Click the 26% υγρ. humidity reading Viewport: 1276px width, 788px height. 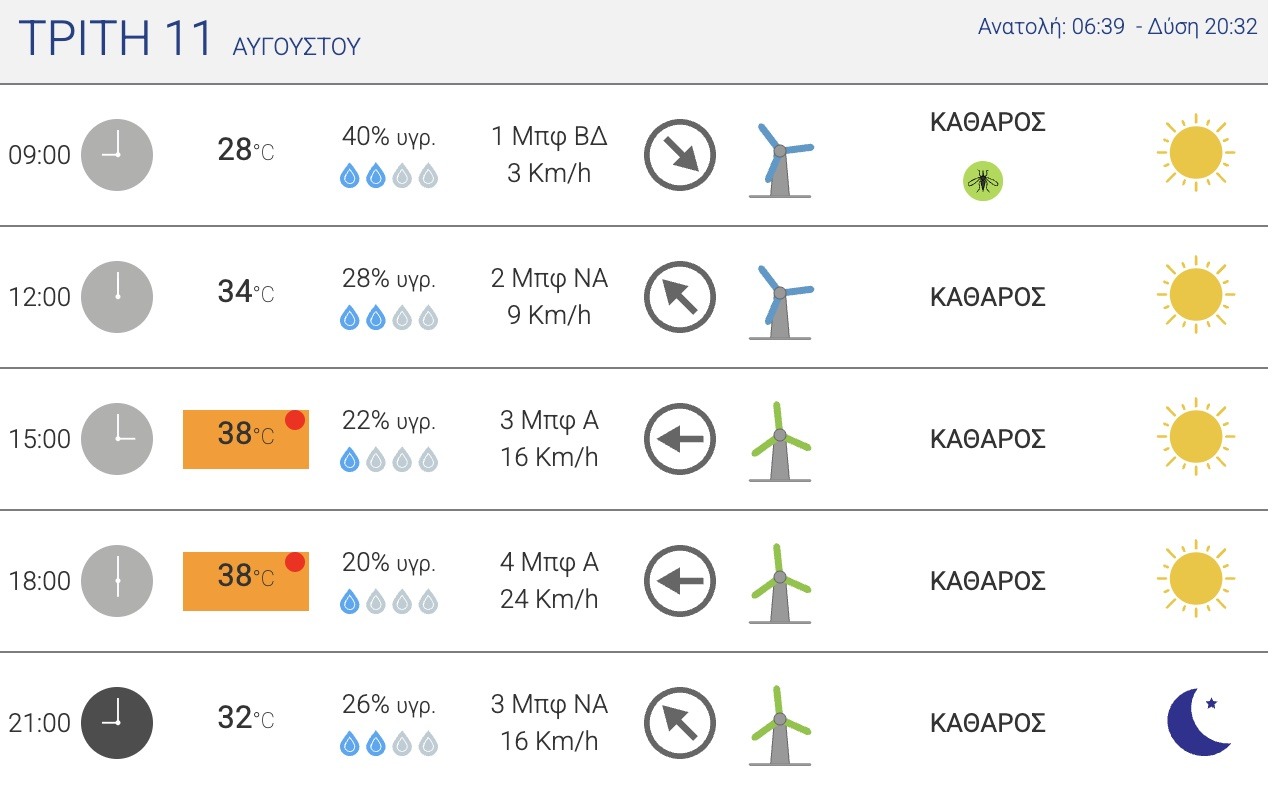[x=389, y=705]
